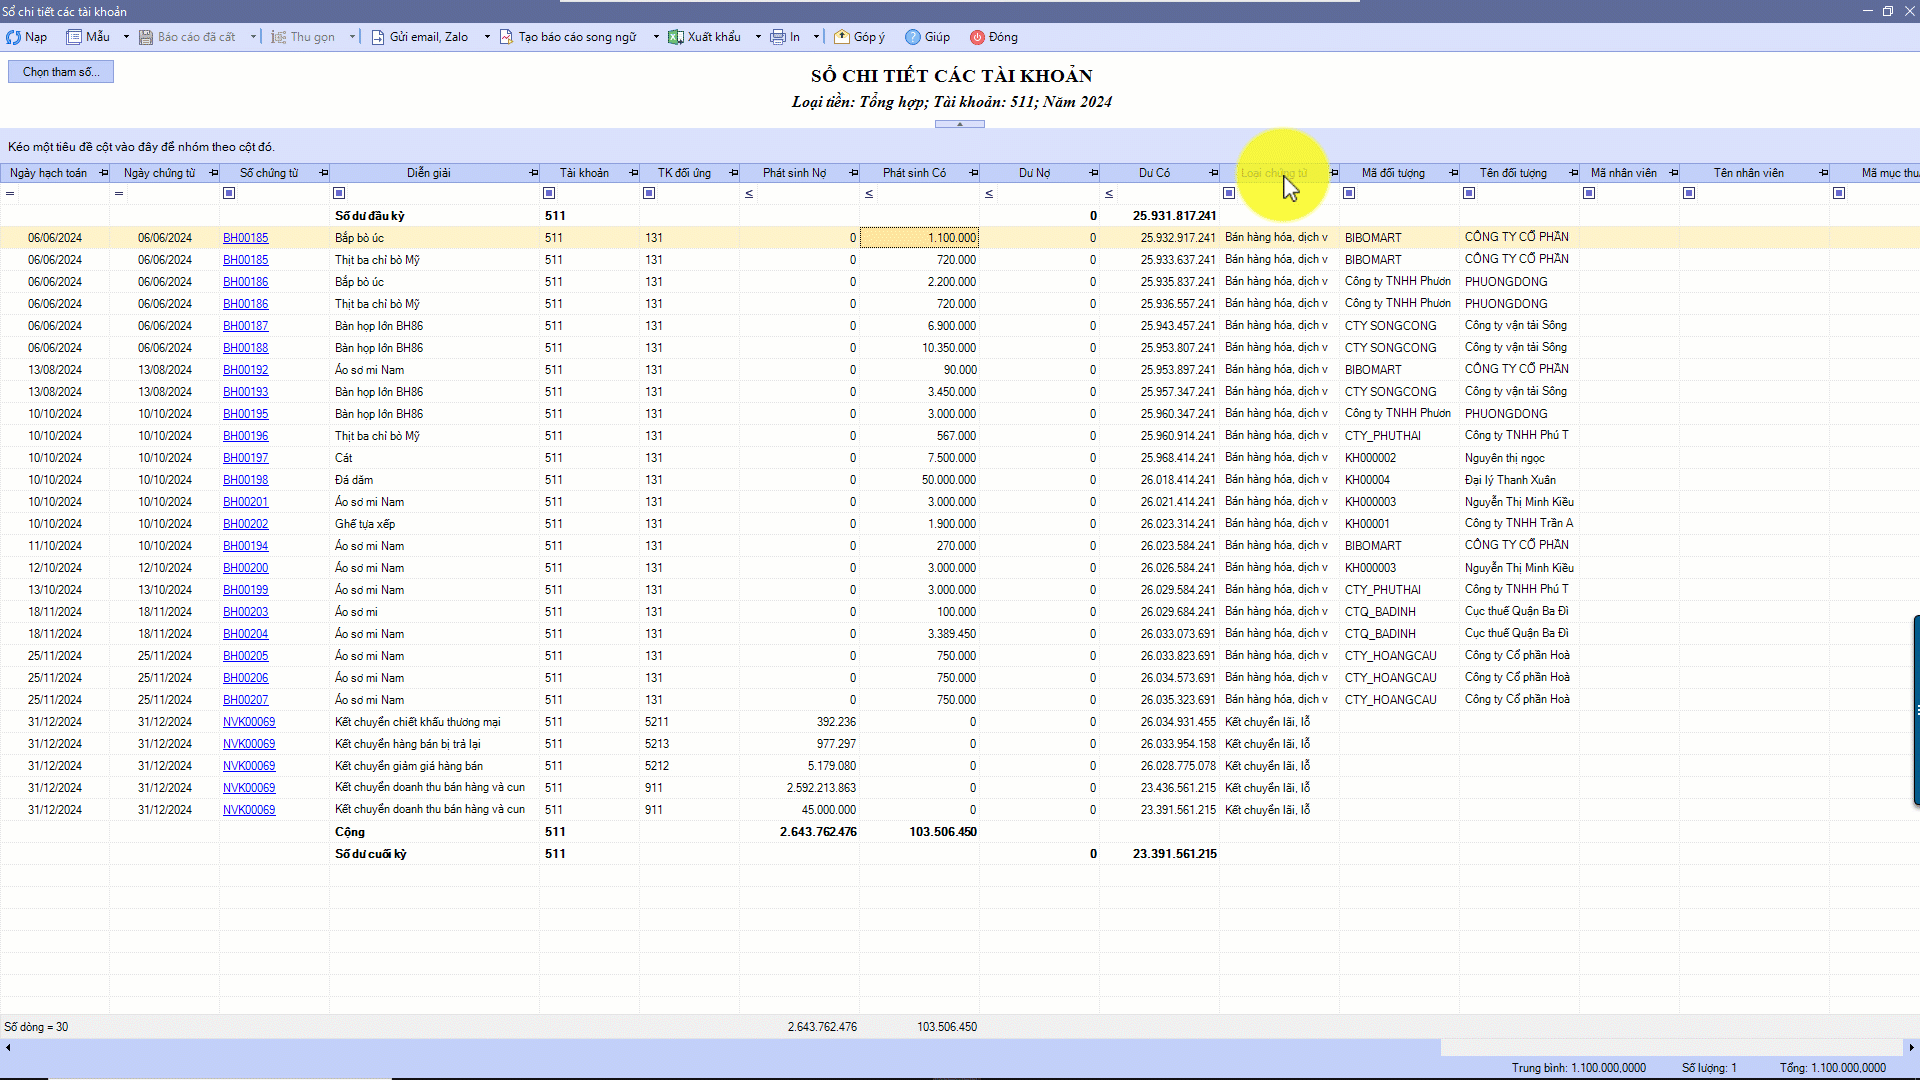The height and width of the screenshot is (1080, 1920).
Task: Open voucher link NVK00069 for chiết khấu row
Action: point(249,722)
